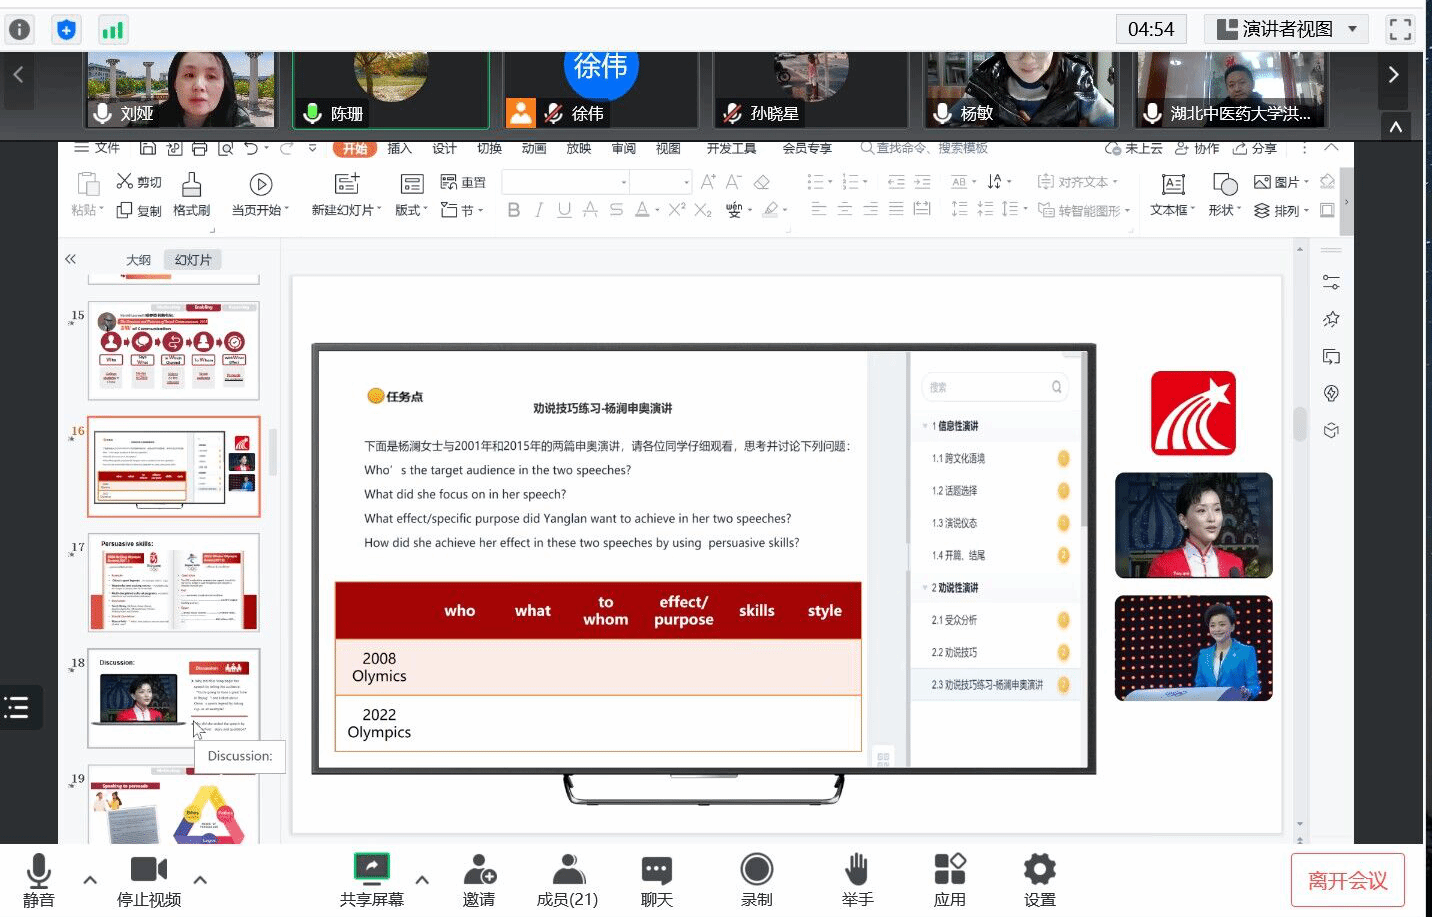Image resolution: width=1432 pixels, height=919 pixels.
Task: Switch to the 插入 ribbon tab
Action: coord(399,148)
